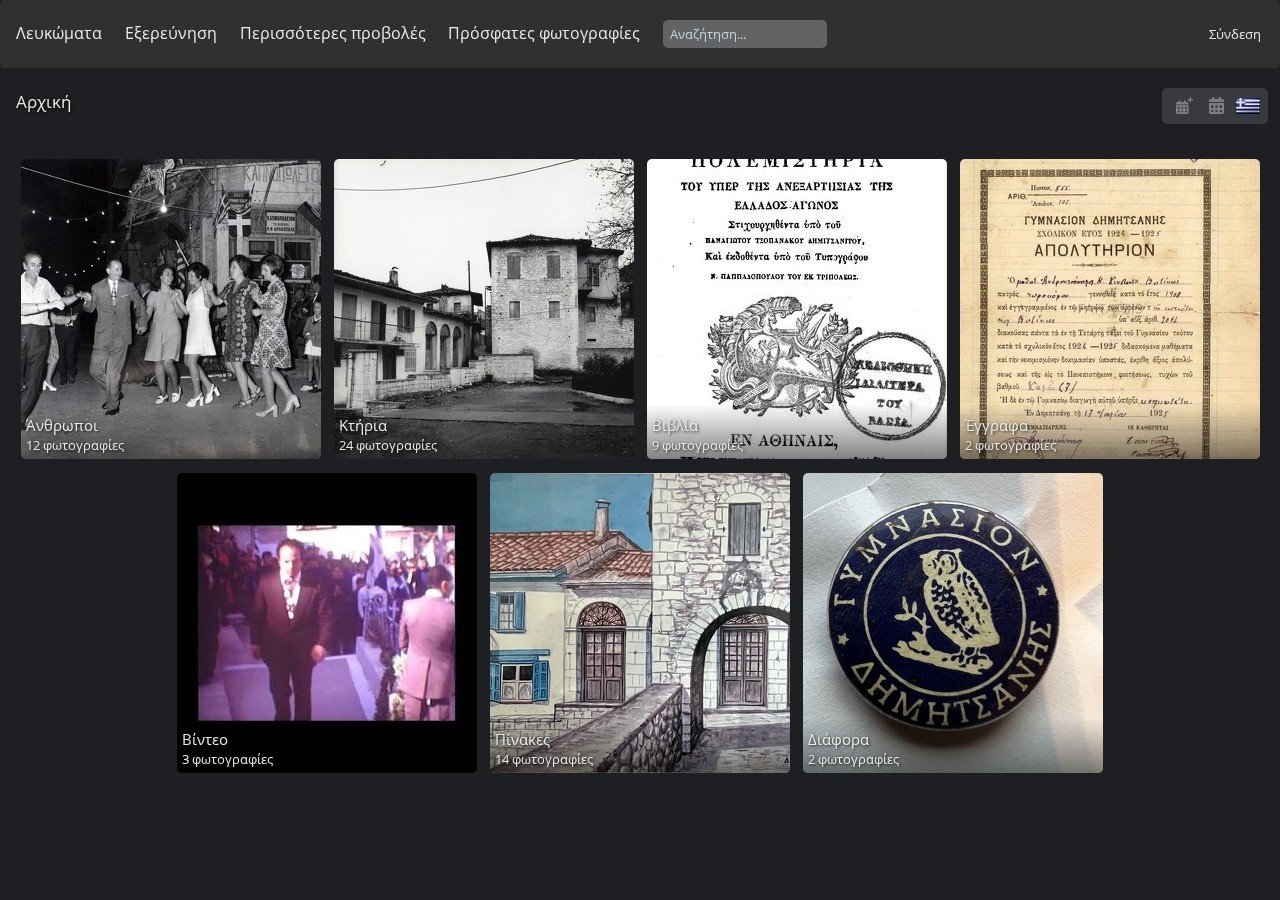
Task: Click the Σύνδεση login link
Action: pyautogui.click(x=1234, y=34)
